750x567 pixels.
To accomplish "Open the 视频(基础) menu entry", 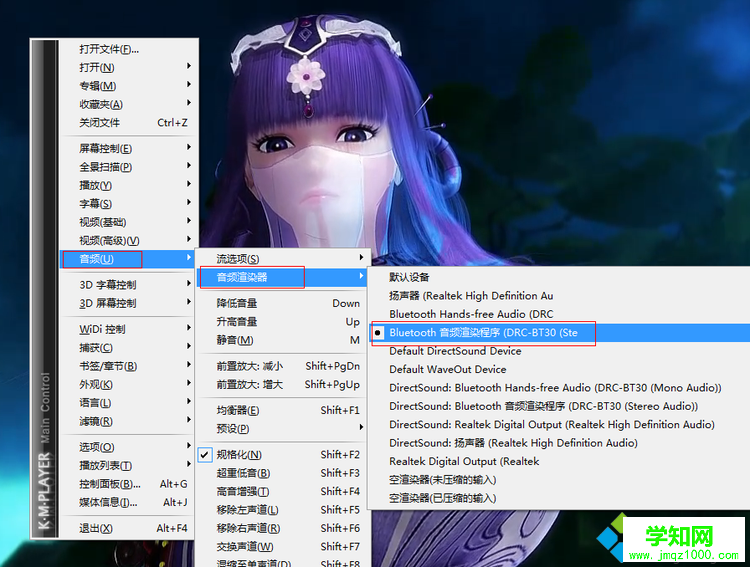I will (128, 222).
